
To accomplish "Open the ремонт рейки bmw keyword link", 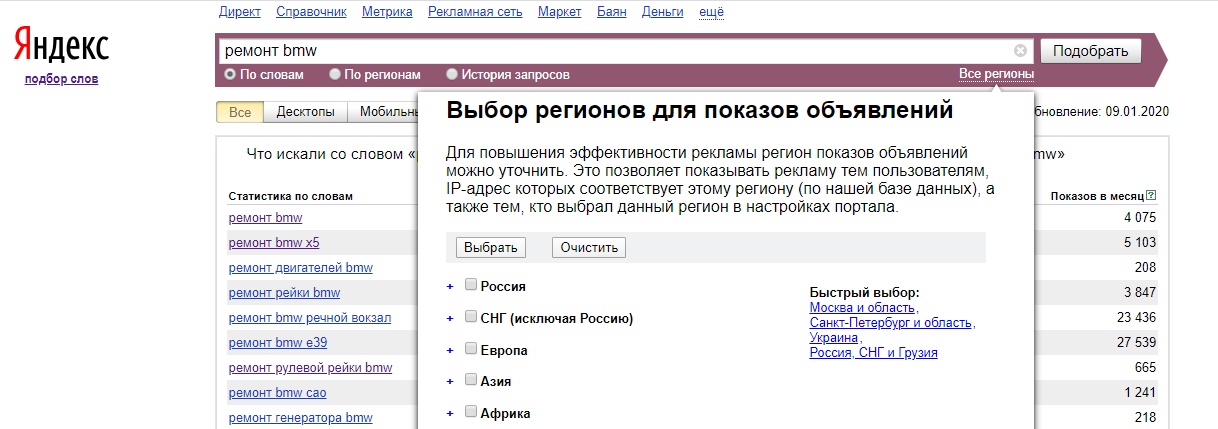I will 284,292.
